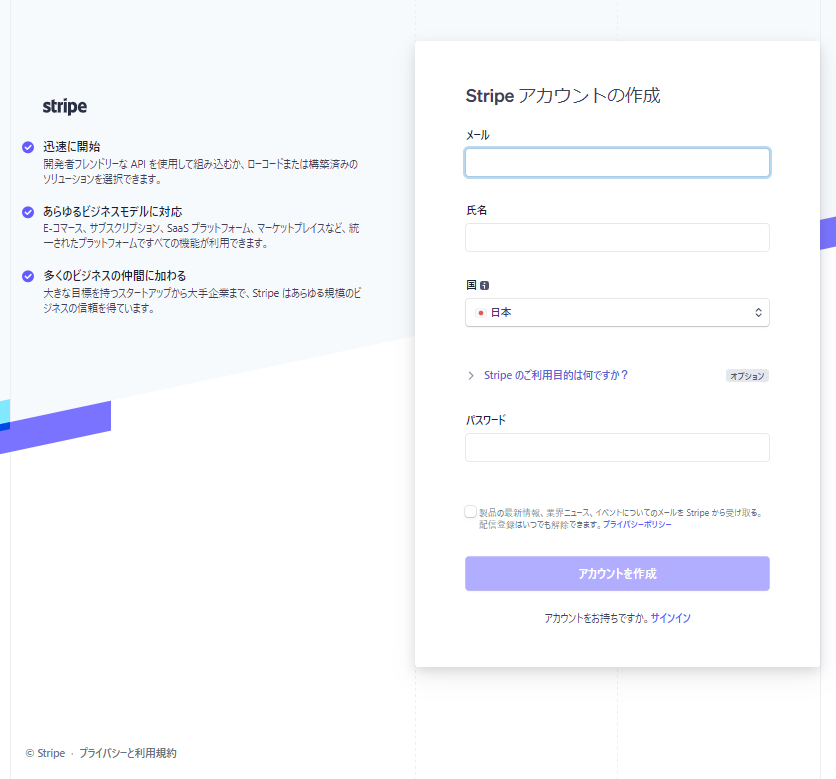The height and width of the screenshot is (779, 836).
Task: Click the 多くのビジネスの仲間に加わる heading text
Action: 115,276
